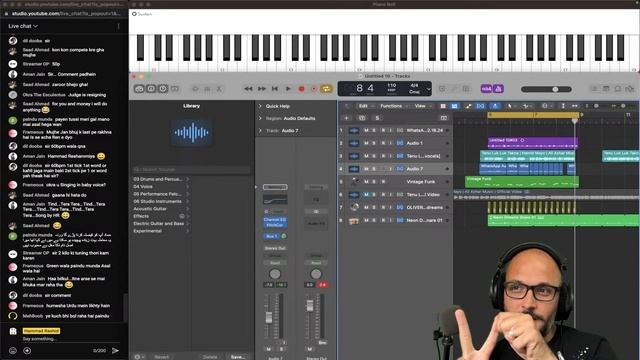Add new track with plus button
The width and height of the screenshot is (640, 360).
(x=347, y=118)
